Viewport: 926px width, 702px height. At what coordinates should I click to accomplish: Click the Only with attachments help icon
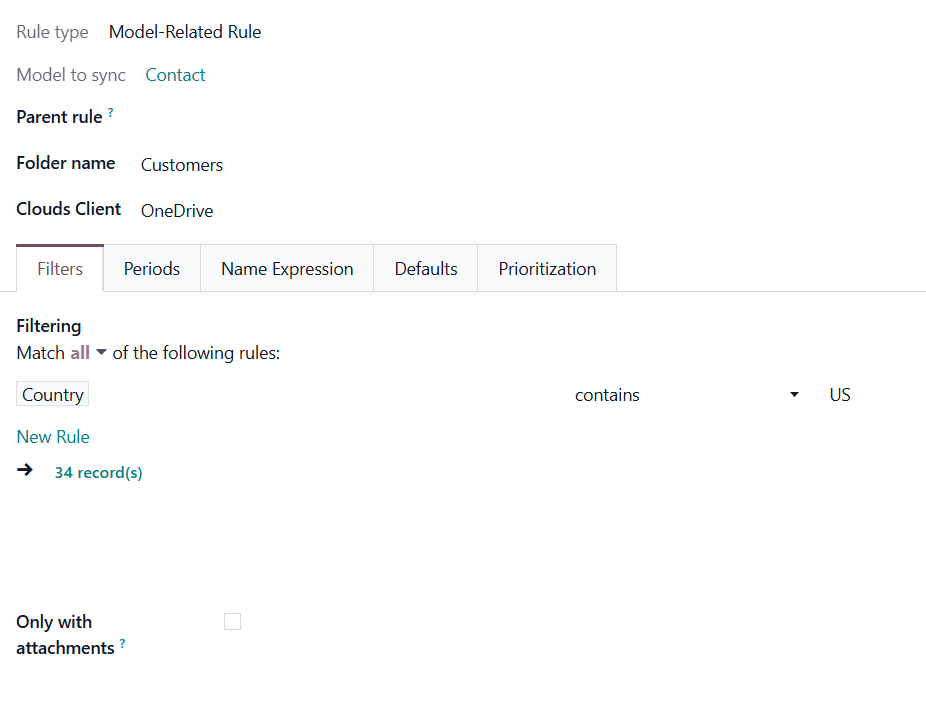tap(123, 644)
